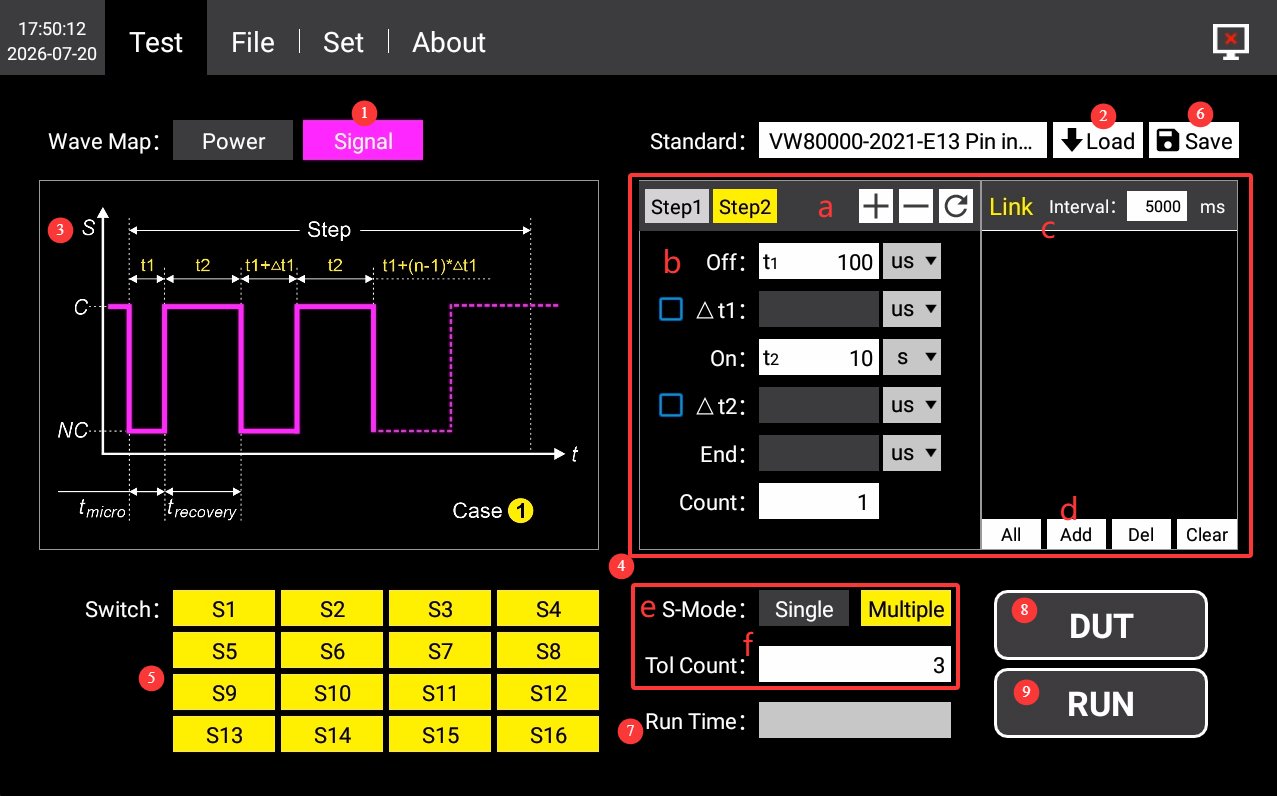Click the Count input field
The width and height of the screenshot is (1277, 796).
[819, 501]
